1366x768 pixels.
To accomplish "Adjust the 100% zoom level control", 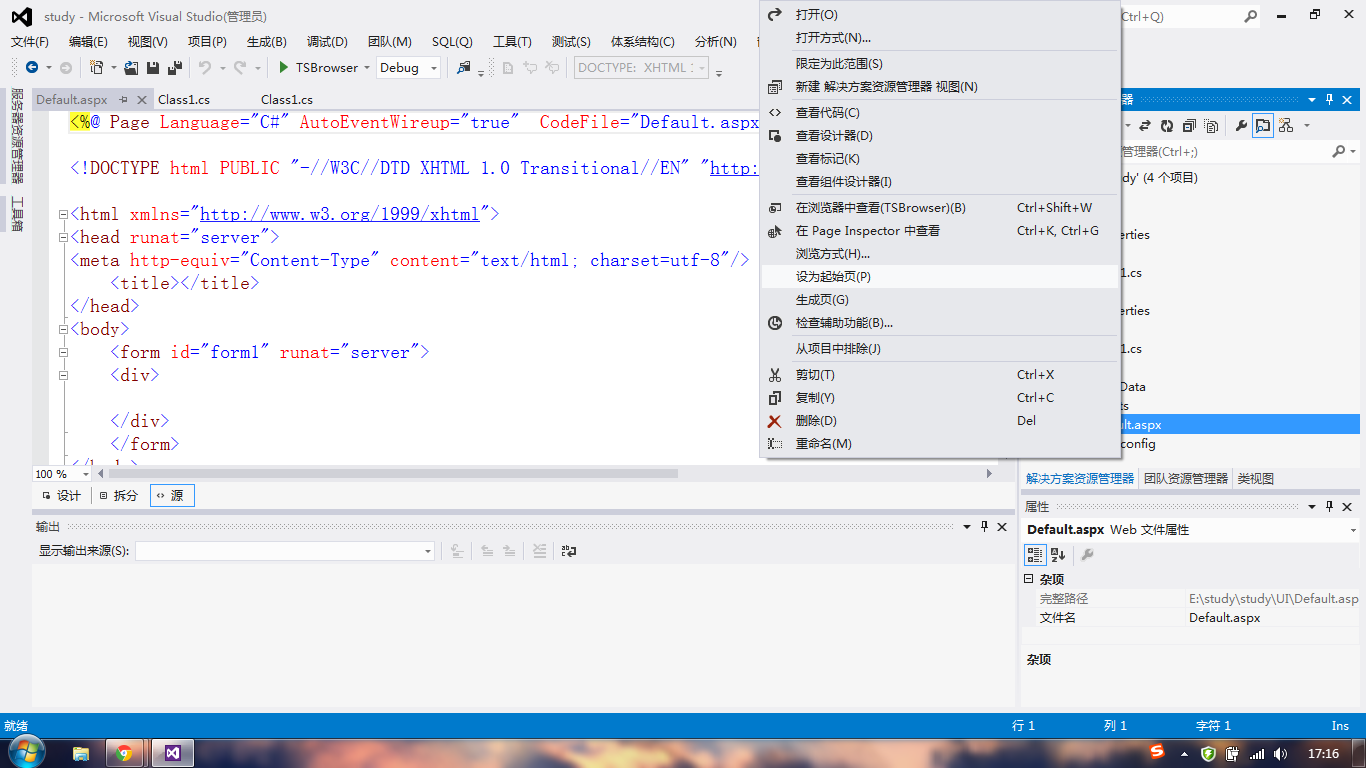I will click(x=60, y=472).
